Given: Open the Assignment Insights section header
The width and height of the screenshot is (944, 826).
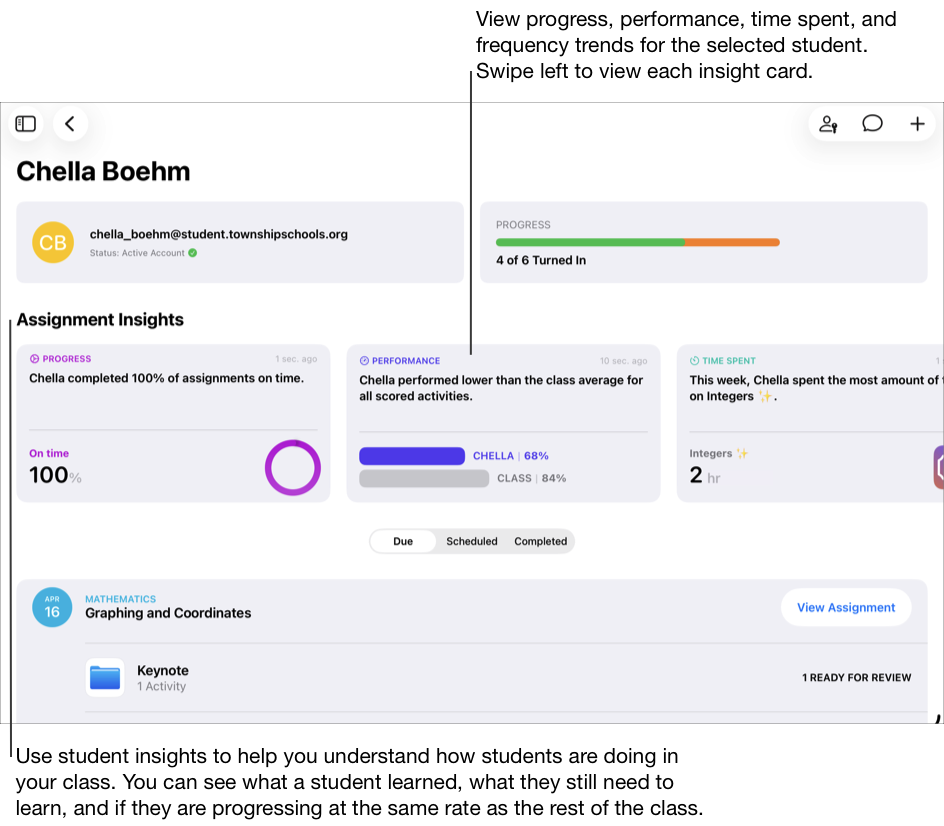Looking at the screenshot, I should [x=100, y=319].
